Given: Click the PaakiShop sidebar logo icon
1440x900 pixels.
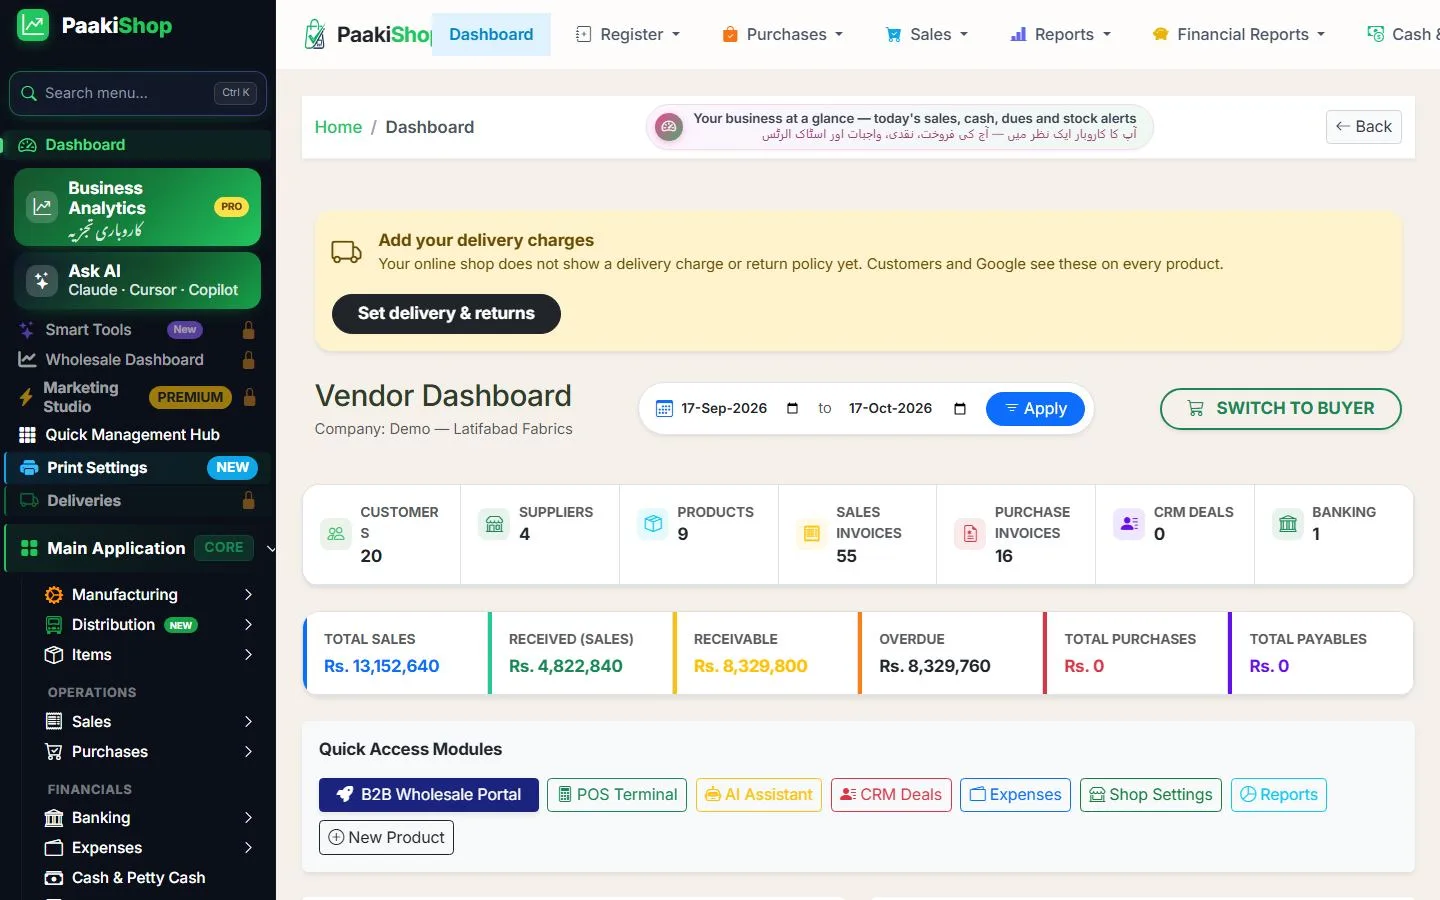Looking at the screenshot, I should pos(33,25).
